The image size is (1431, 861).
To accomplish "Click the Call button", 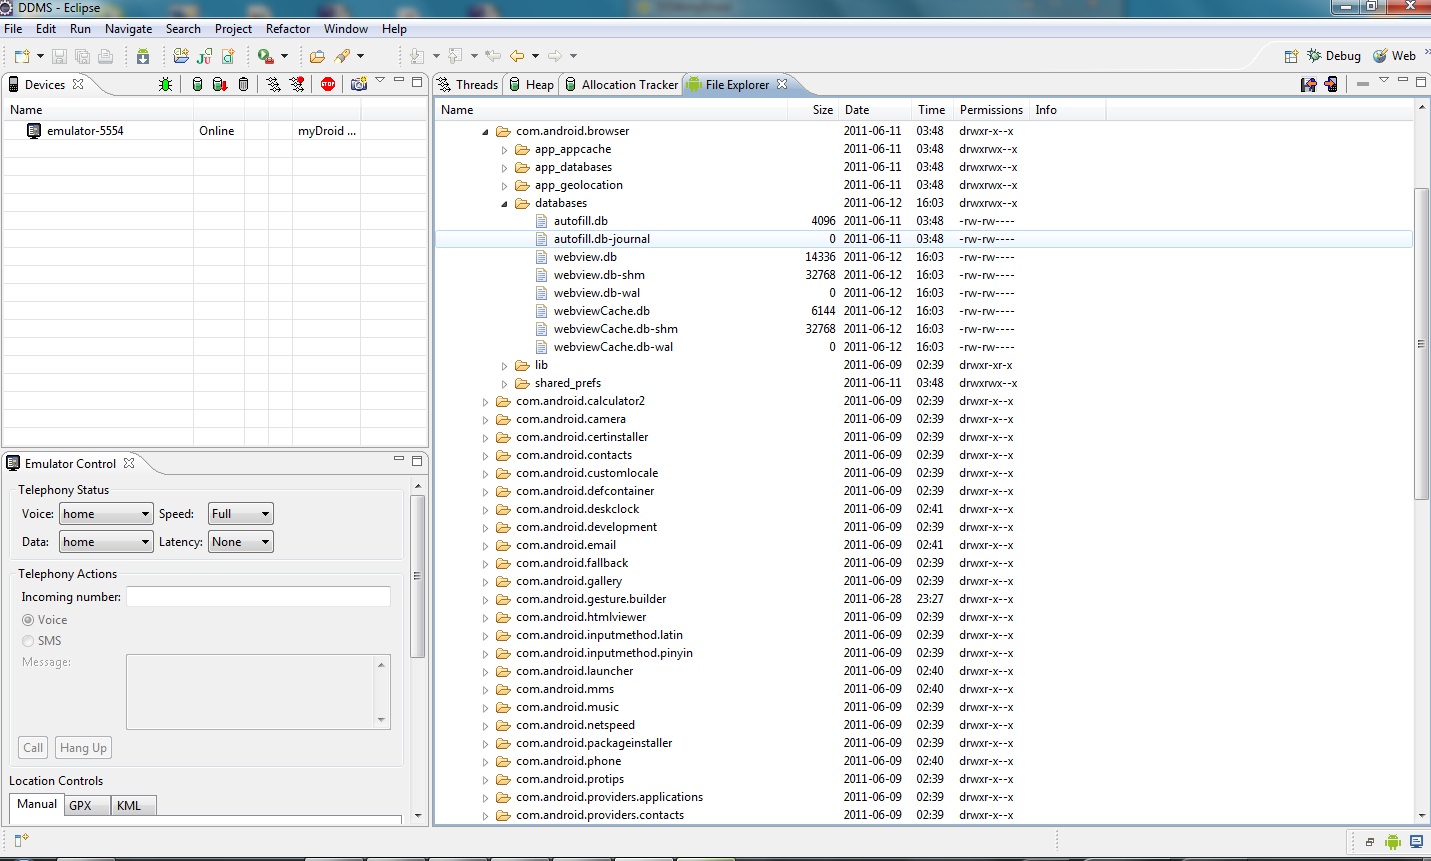I will [33, 748].
